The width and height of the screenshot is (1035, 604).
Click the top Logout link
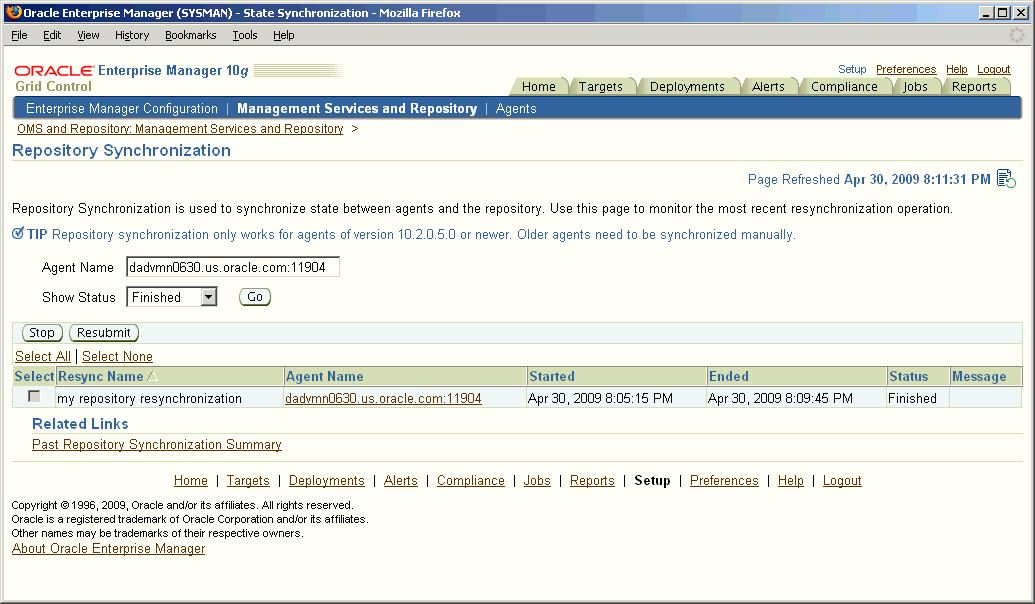coord(993,69)
